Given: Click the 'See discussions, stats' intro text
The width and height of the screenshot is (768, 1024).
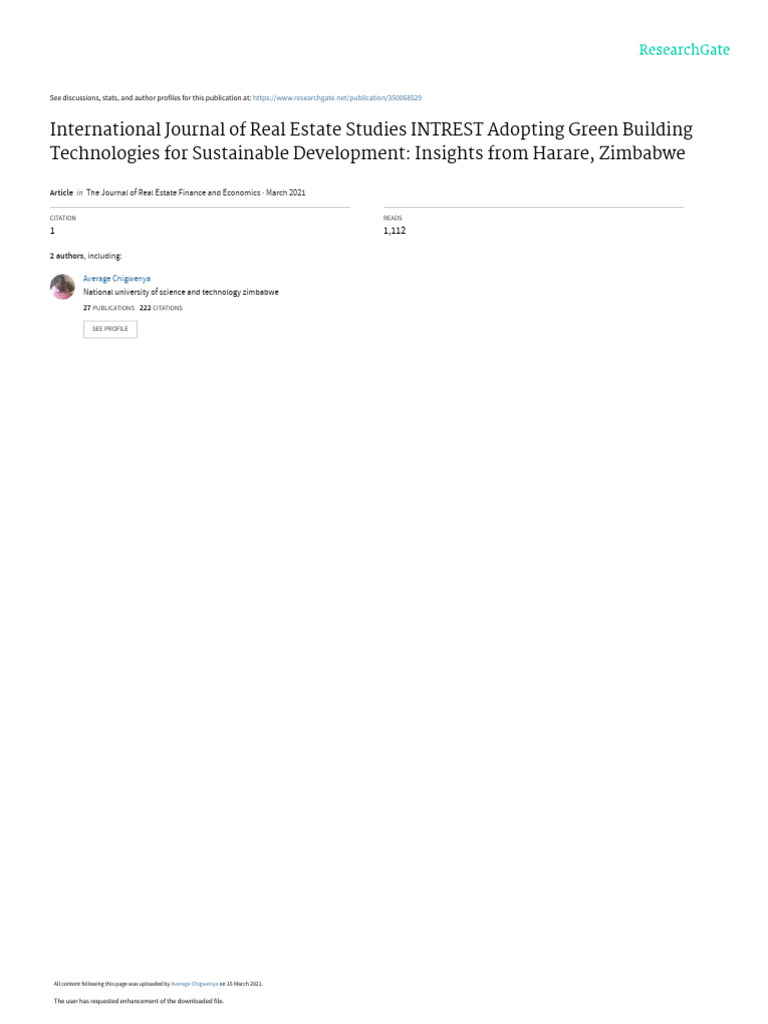Looking at the screenshot, I should (x=150, y=98).
